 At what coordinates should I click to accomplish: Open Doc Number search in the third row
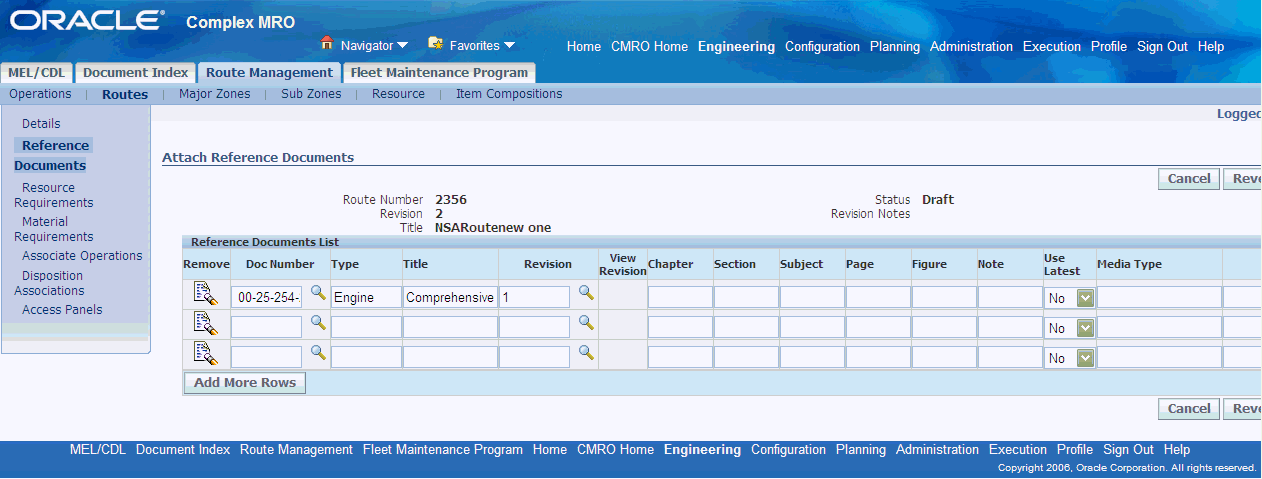tap(318, 353)
